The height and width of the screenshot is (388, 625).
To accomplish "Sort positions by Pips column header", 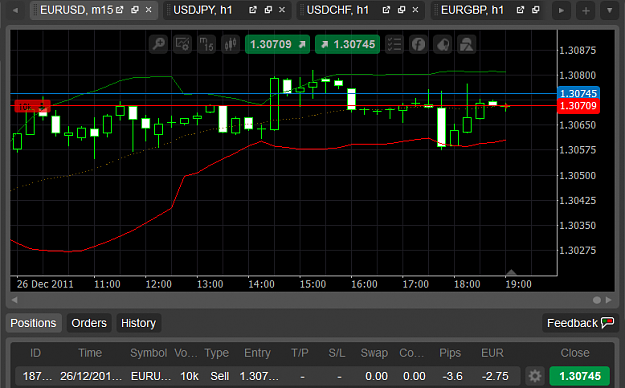I will click(x=450, y=353).
